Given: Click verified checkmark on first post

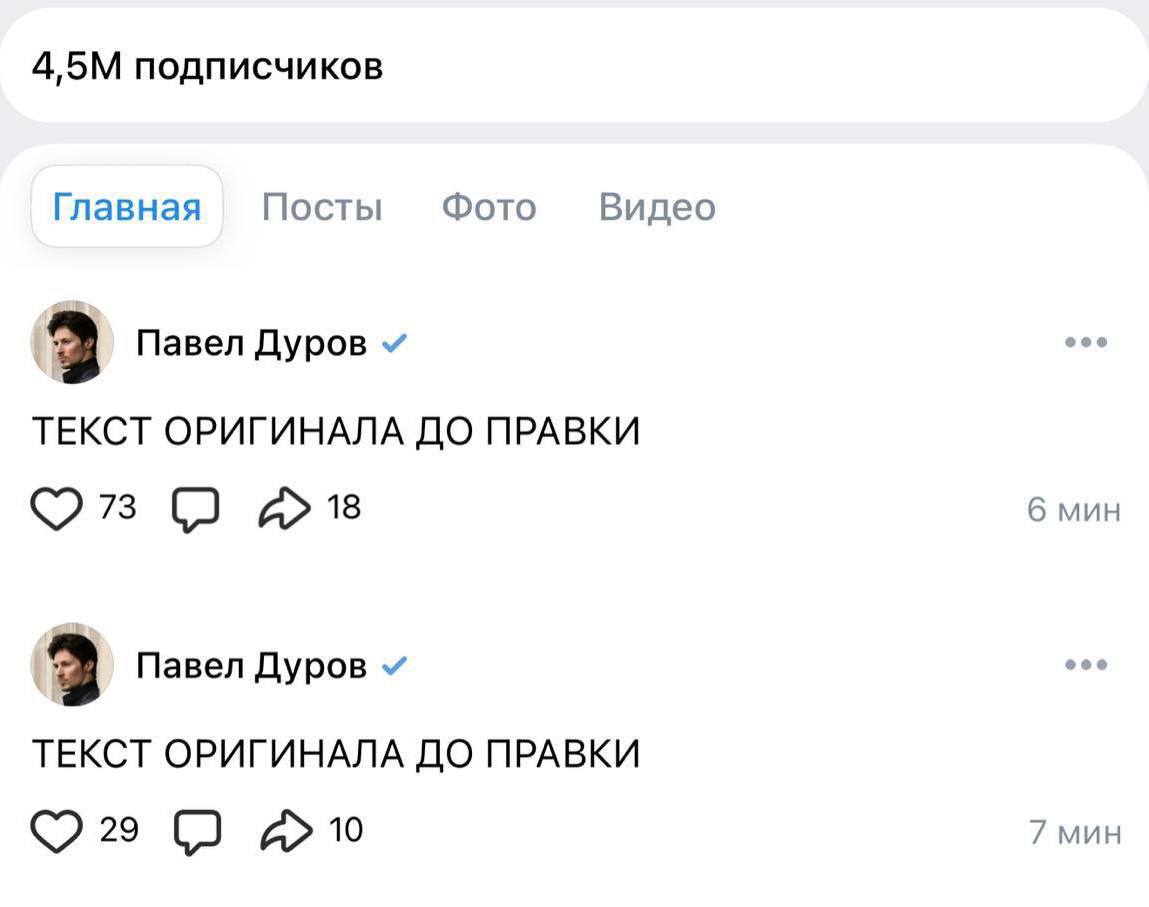Looking at the screenshot, I should click(x=394, y=343).
